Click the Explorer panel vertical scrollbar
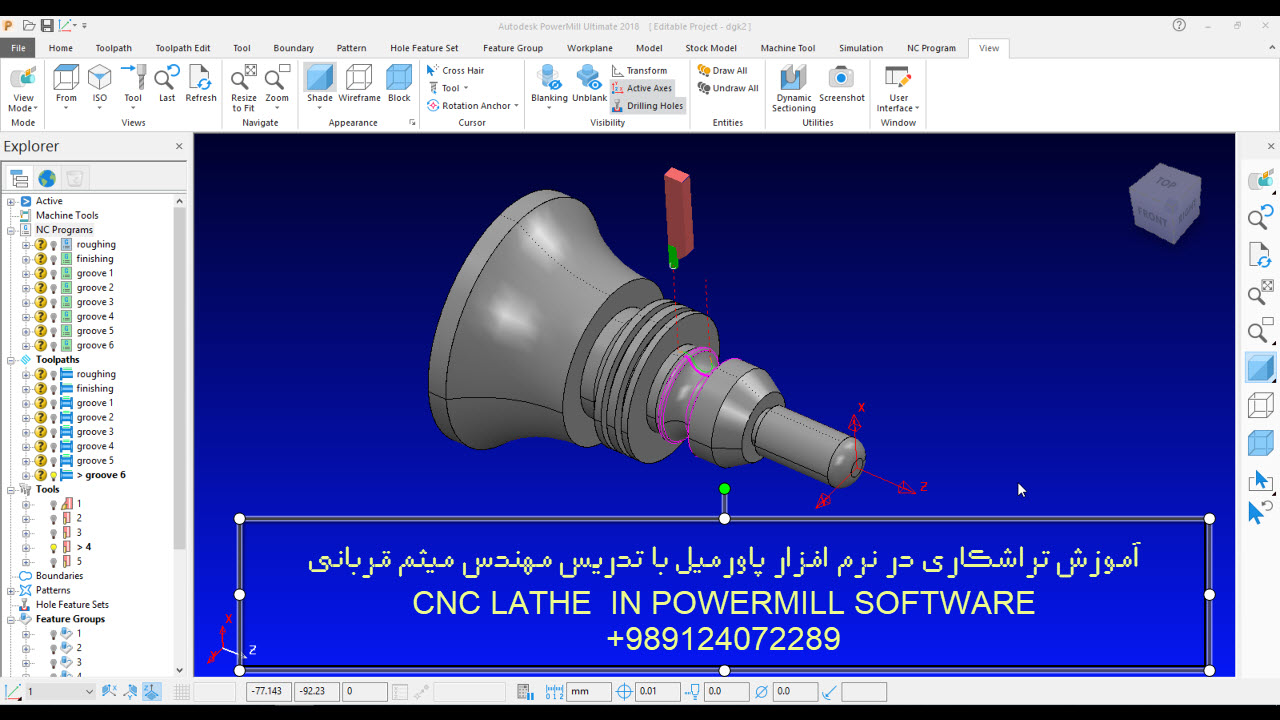Viewport: 1280px width, 720px height. pyautogui.click(x=180, y=380)
